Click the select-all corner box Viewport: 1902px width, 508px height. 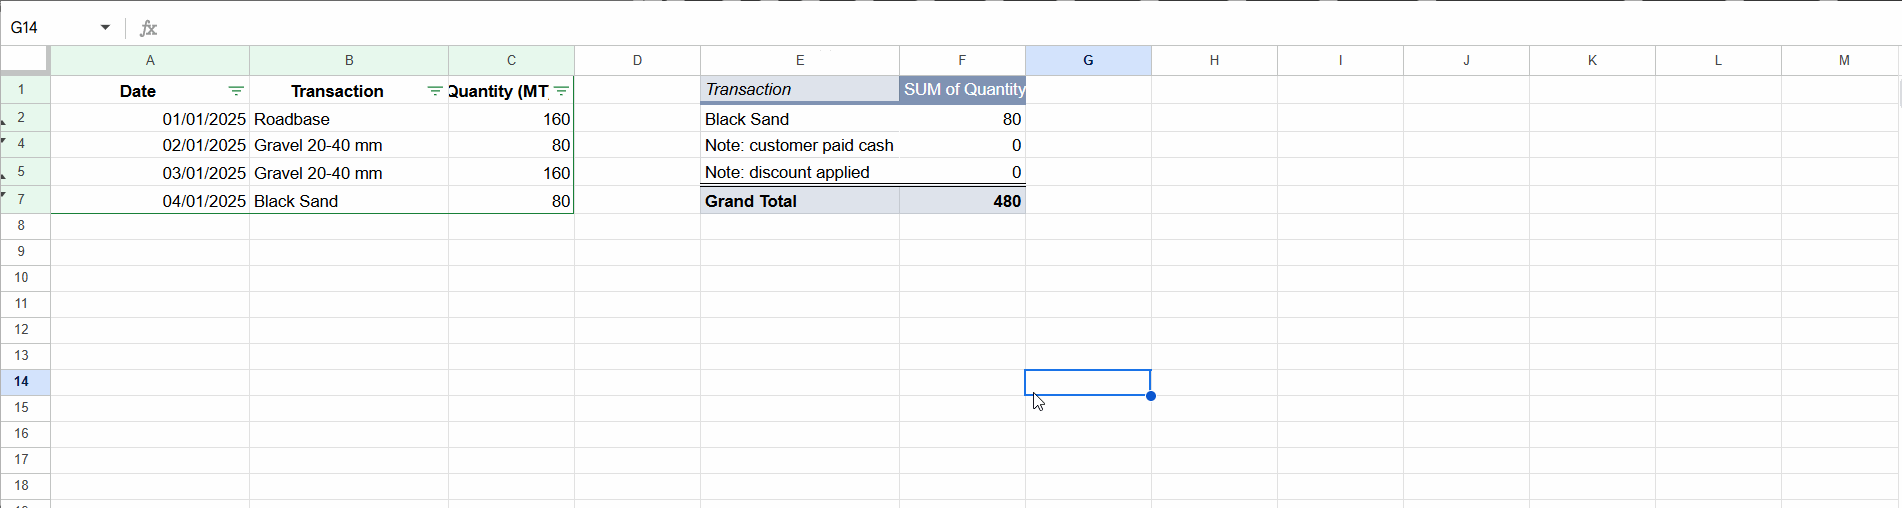(x=24, y=59)
